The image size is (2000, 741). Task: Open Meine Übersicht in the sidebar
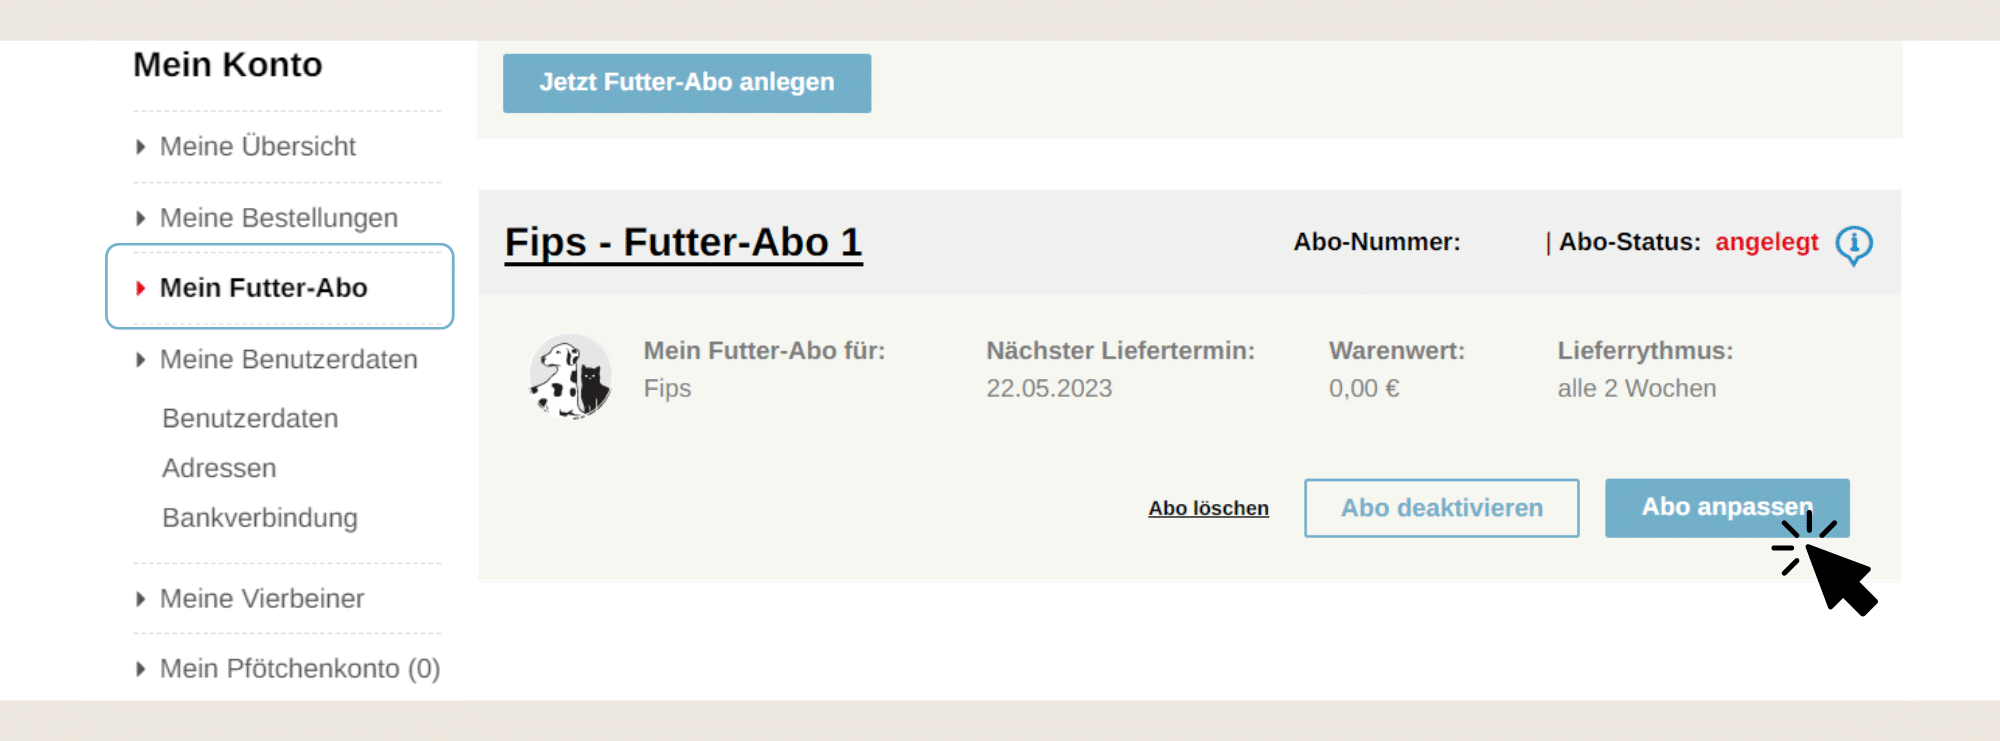pyautogui.click(x=258, y=147)
